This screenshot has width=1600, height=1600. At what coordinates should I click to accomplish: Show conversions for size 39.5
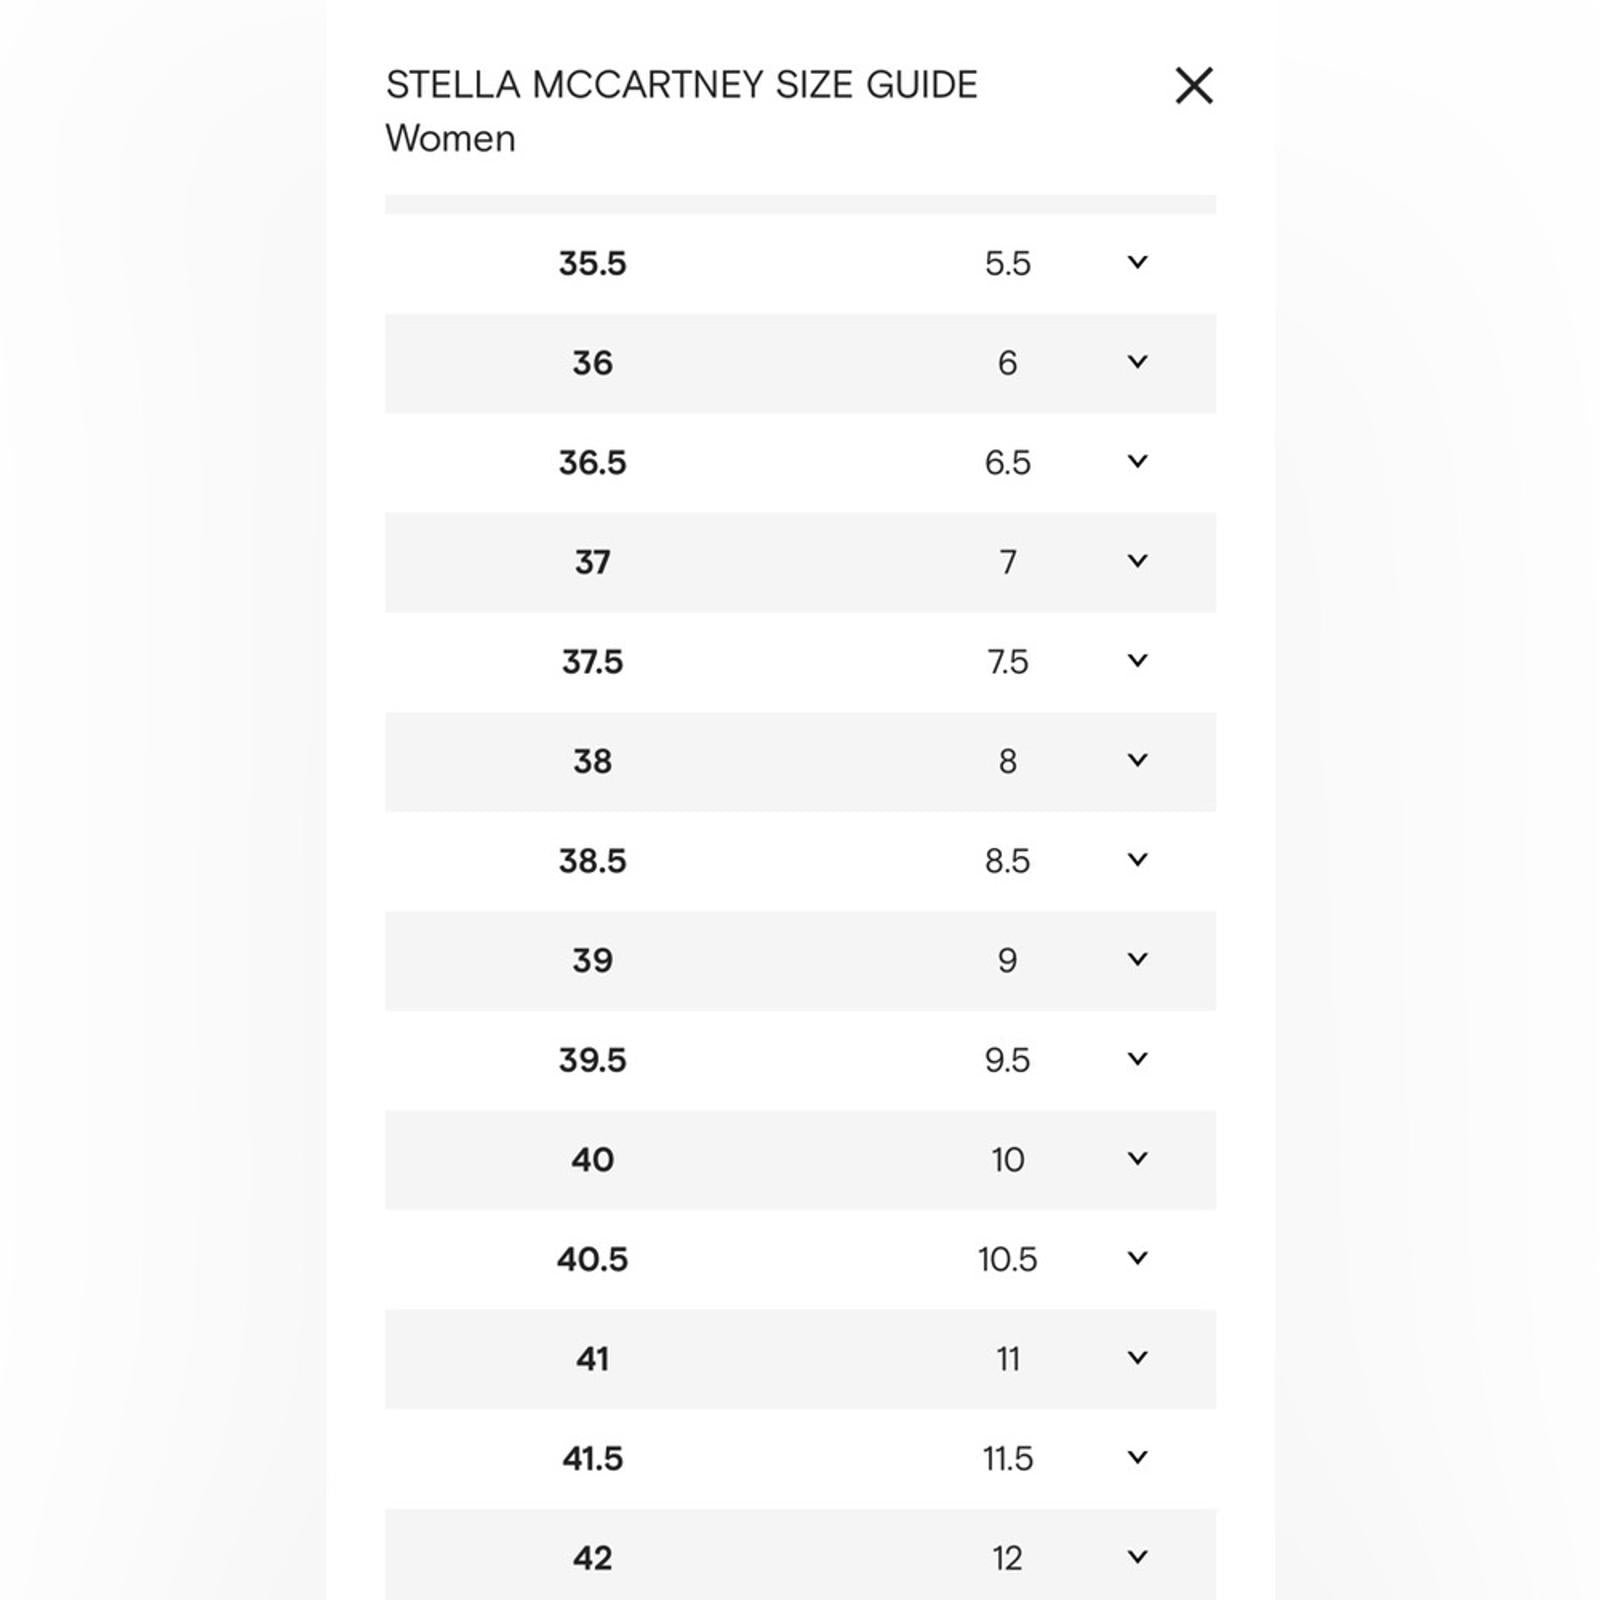[x=1137, y=1059]
